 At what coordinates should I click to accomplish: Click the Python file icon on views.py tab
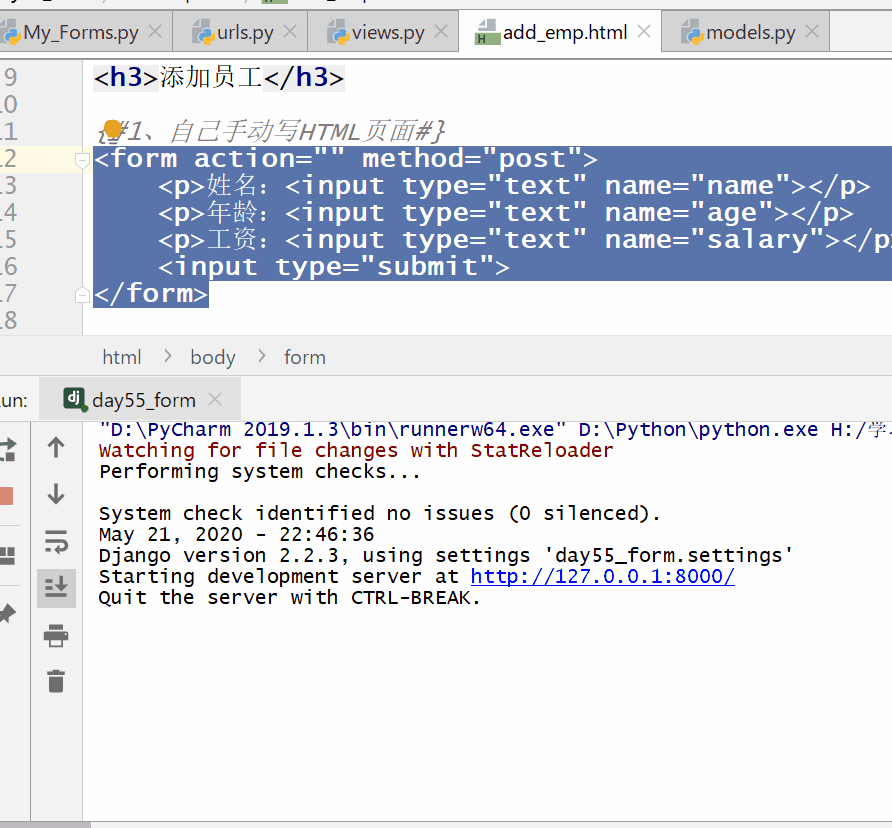[x=338, y=32]
